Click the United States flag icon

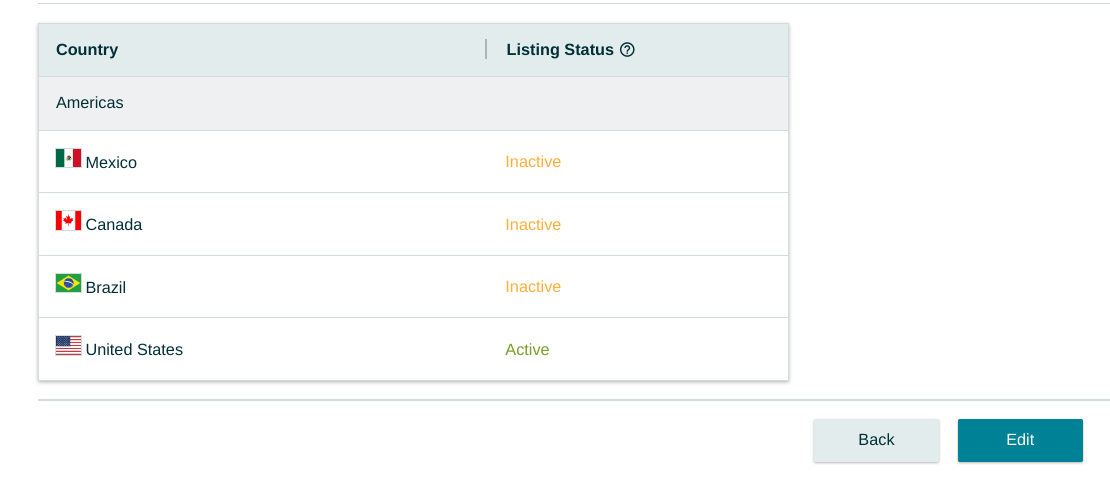click(69, 345)
